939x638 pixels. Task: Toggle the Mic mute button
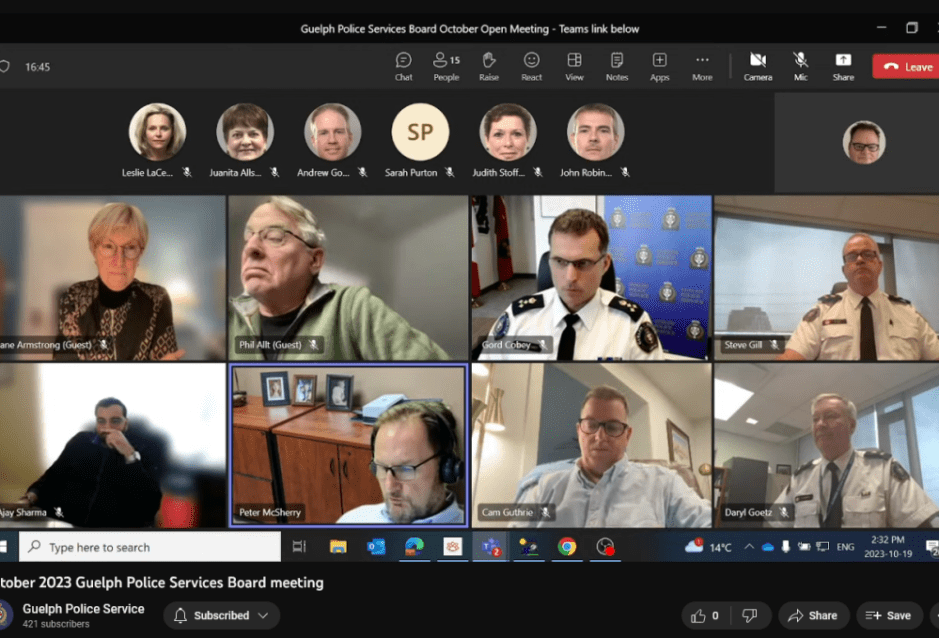click(x=801, y=66)
